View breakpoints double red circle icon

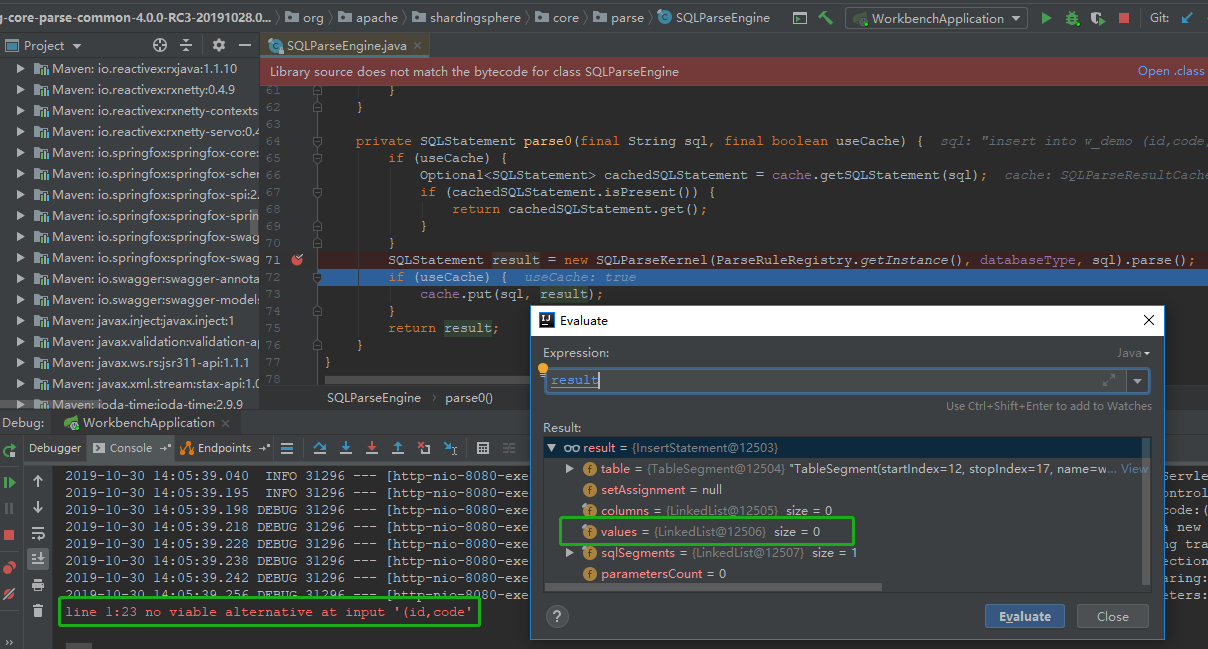coord(10,568)
